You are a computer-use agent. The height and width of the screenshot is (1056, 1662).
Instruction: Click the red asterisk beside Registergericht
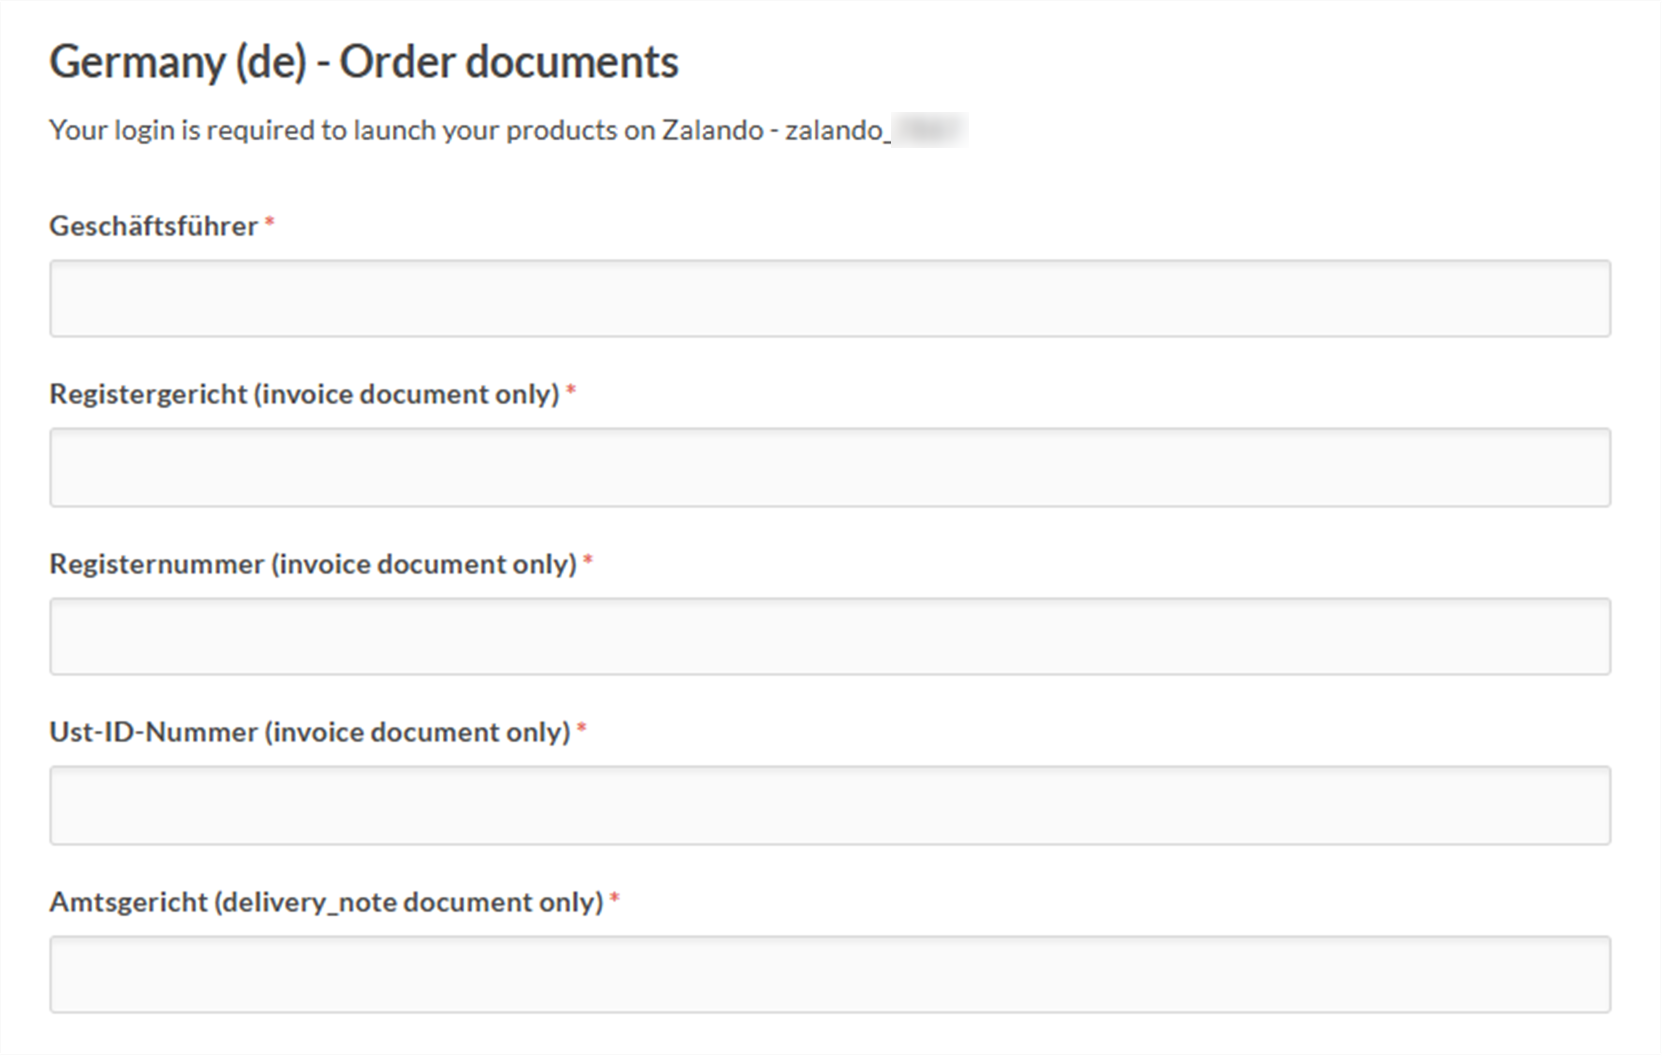tap(570, 391)
